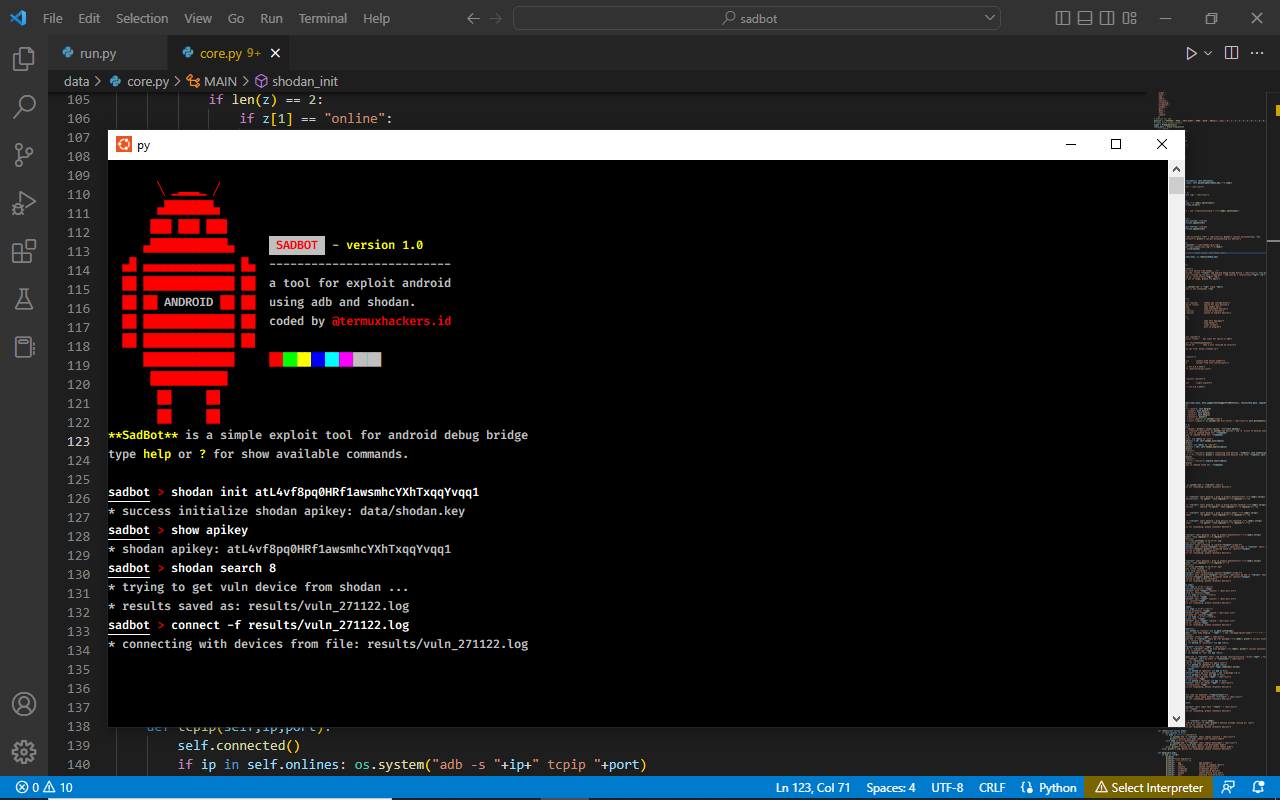Open the Manage gear icon
This screenshot has height=800, width=1280.
[x=24, y=752]
